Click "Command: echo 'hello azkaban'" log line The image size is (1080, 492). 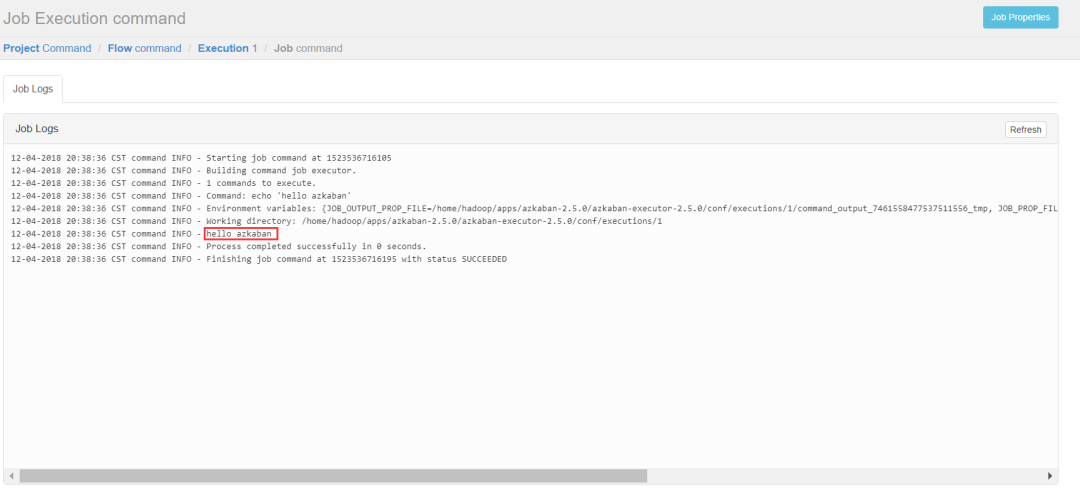pos(181,196)
